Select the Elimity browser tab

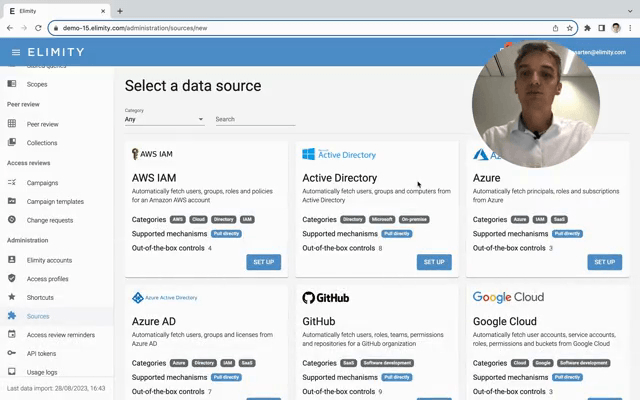tap(57, 11)
